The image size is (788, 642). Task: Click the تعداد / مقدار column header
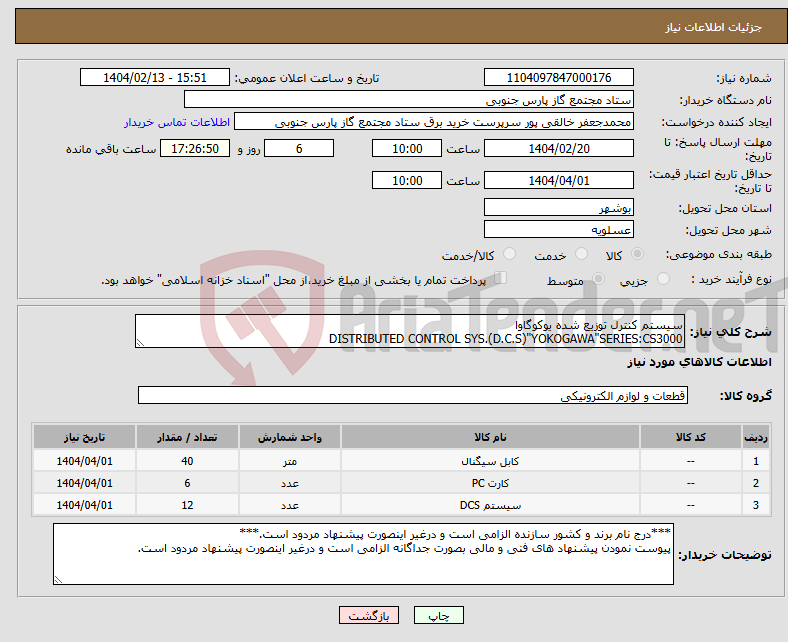pos(187,437)
